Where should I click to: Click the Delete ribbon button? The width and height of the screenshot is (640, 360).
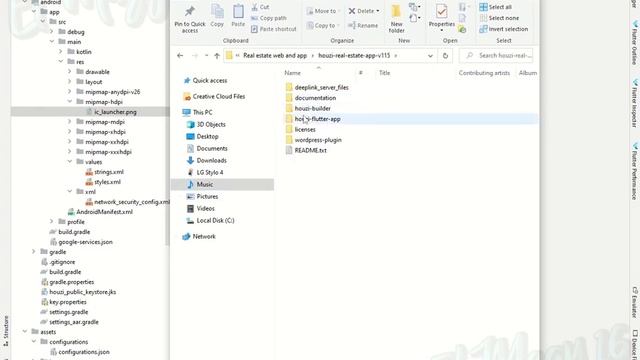(363, 11)
